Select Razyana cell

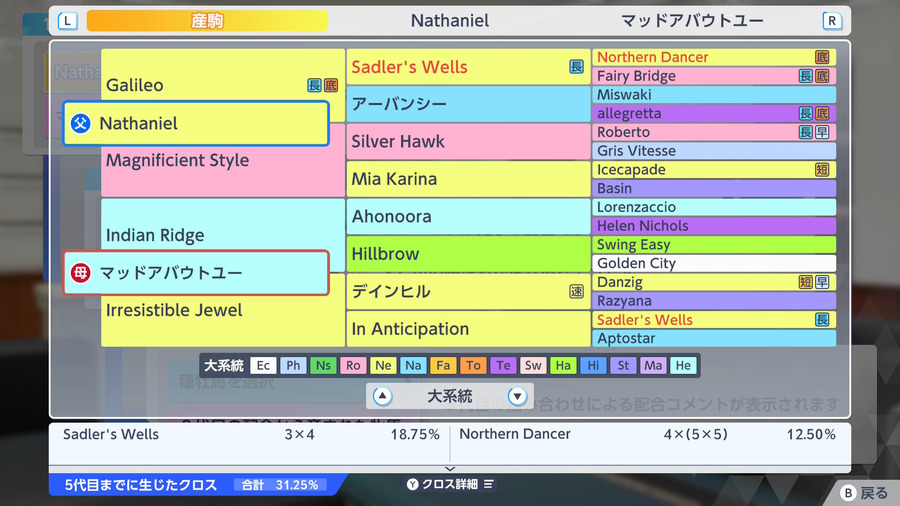[714, 301]
